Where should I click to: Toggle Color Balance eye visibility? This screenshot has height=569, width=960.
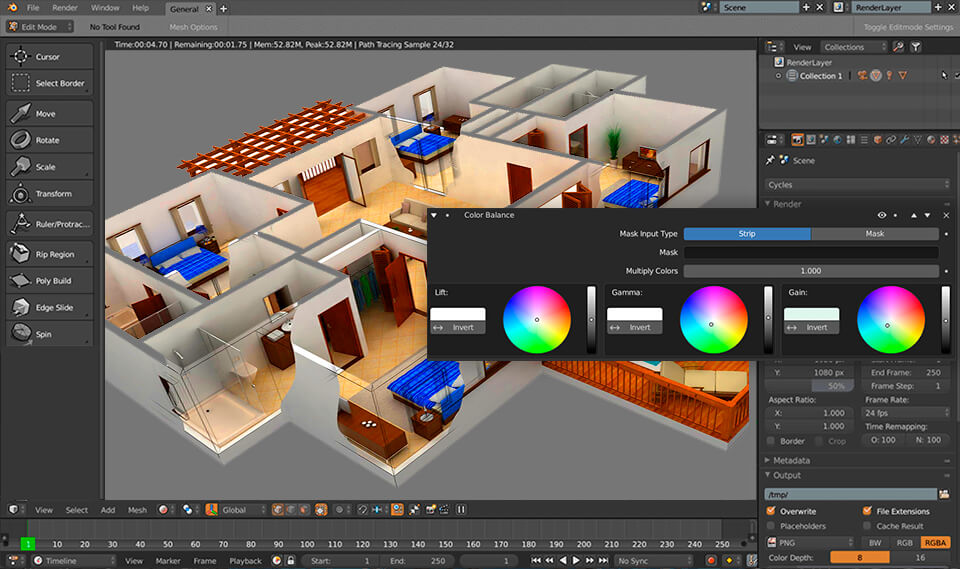tap(882, 215)
